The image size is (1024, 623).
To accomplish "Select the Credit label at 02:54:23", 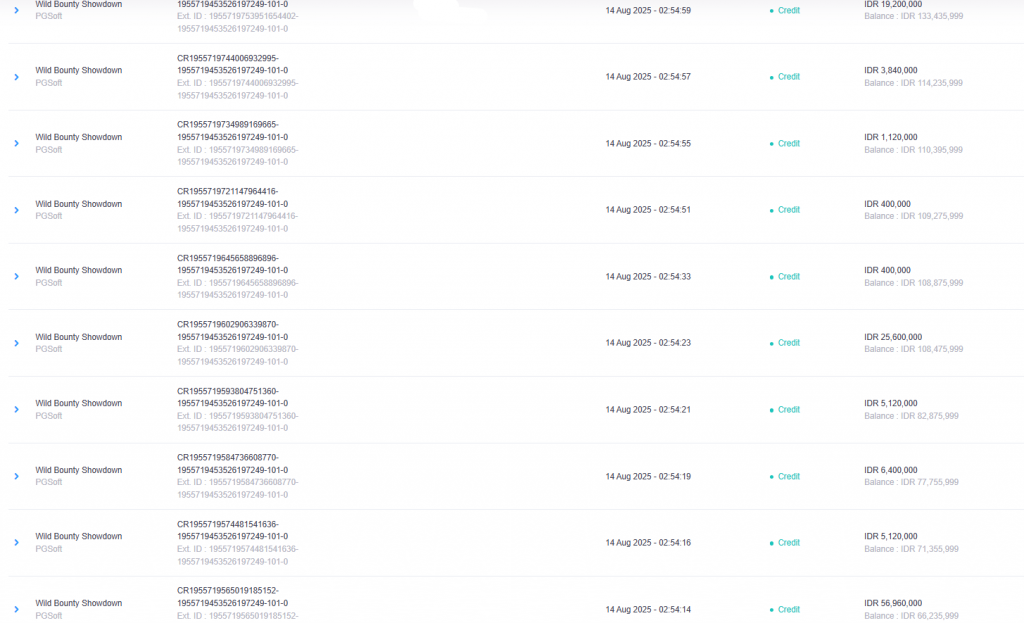I will [788, 343].
